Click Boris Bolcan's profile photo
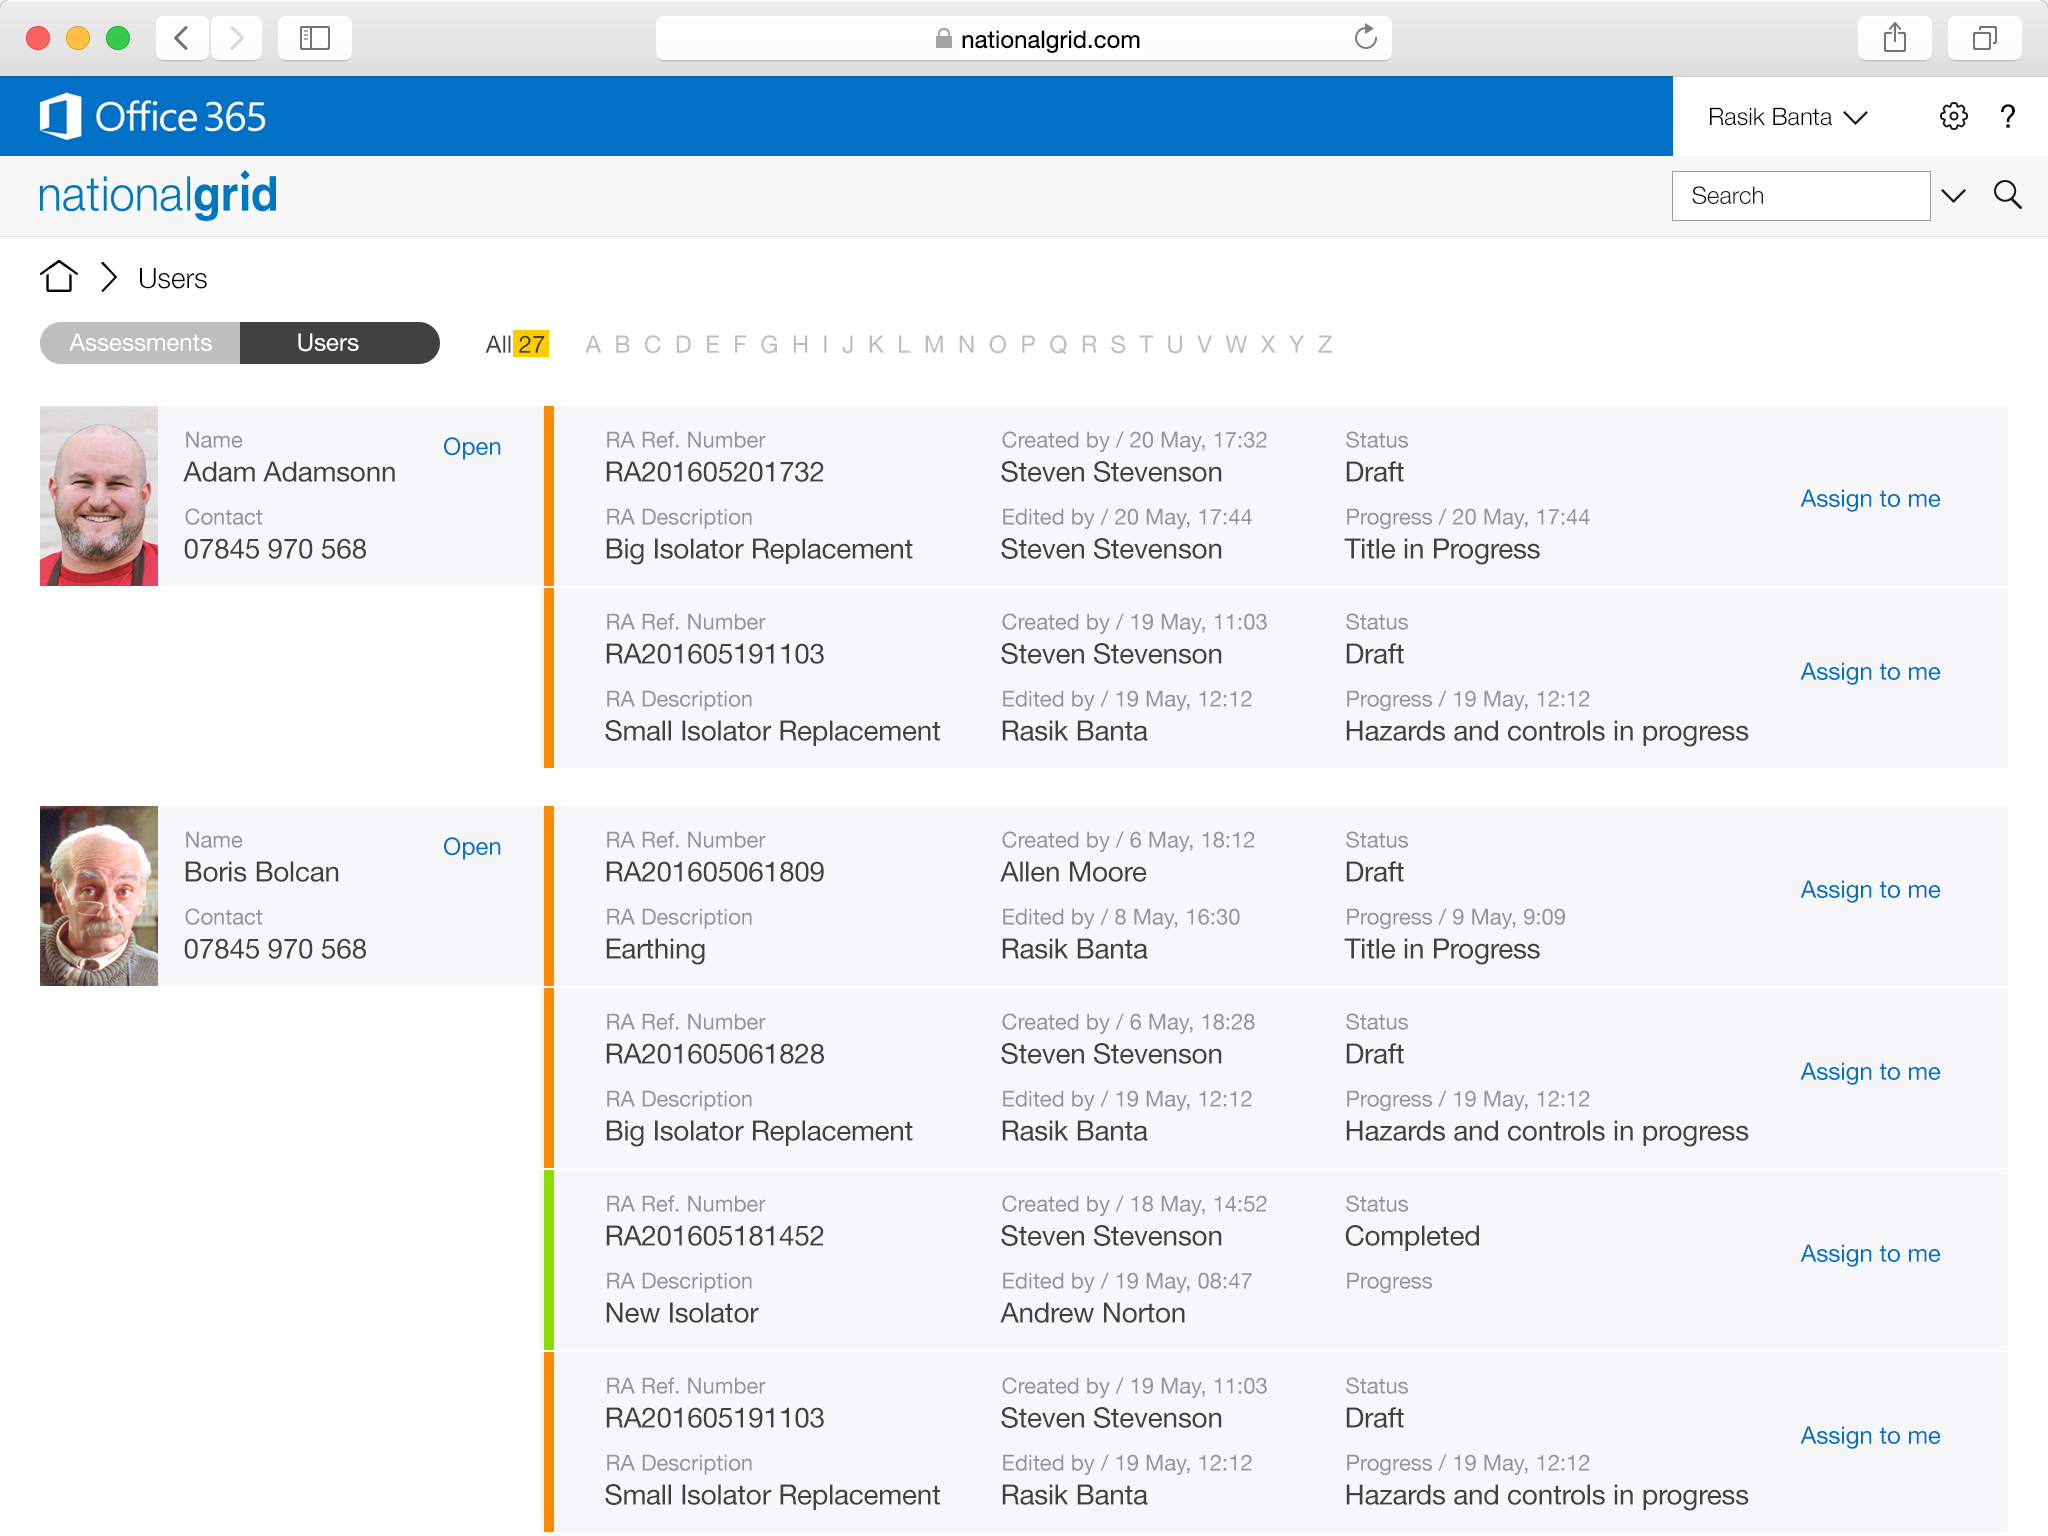 point(99,896)
